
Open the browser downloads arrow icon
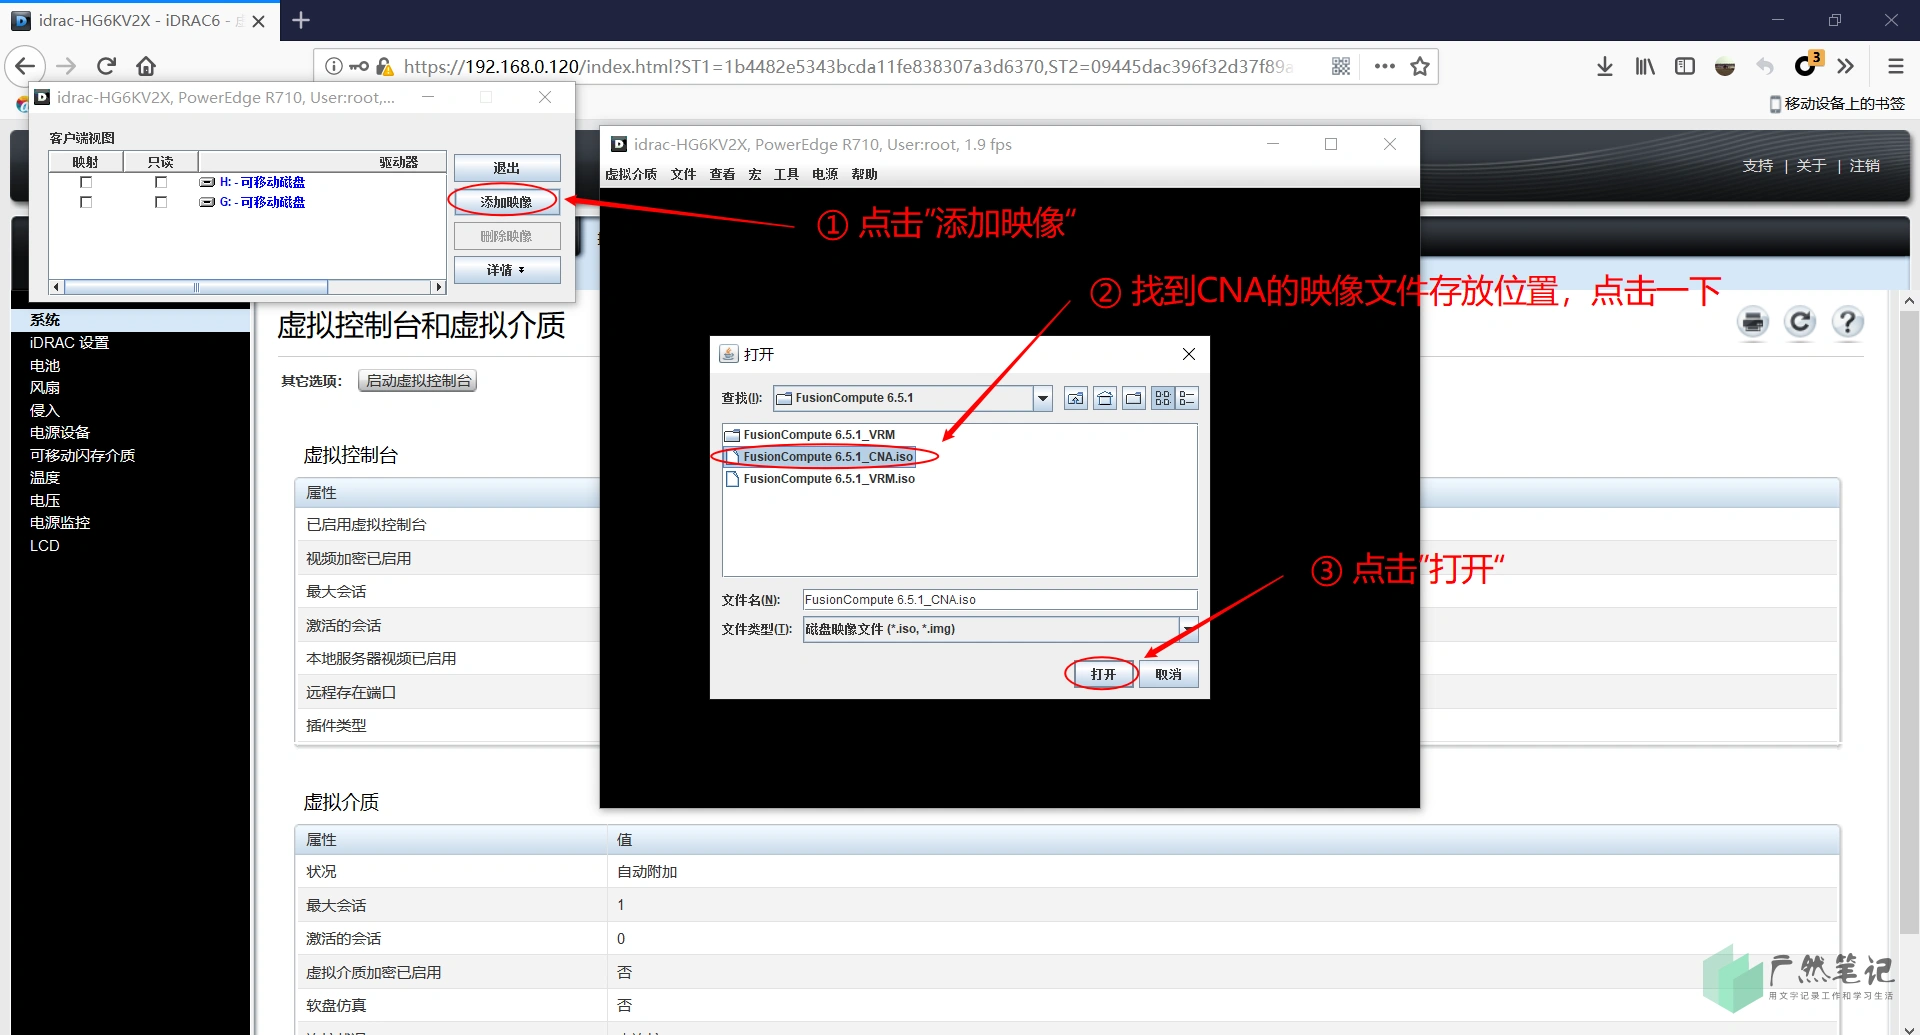[x=1605, y=66]
